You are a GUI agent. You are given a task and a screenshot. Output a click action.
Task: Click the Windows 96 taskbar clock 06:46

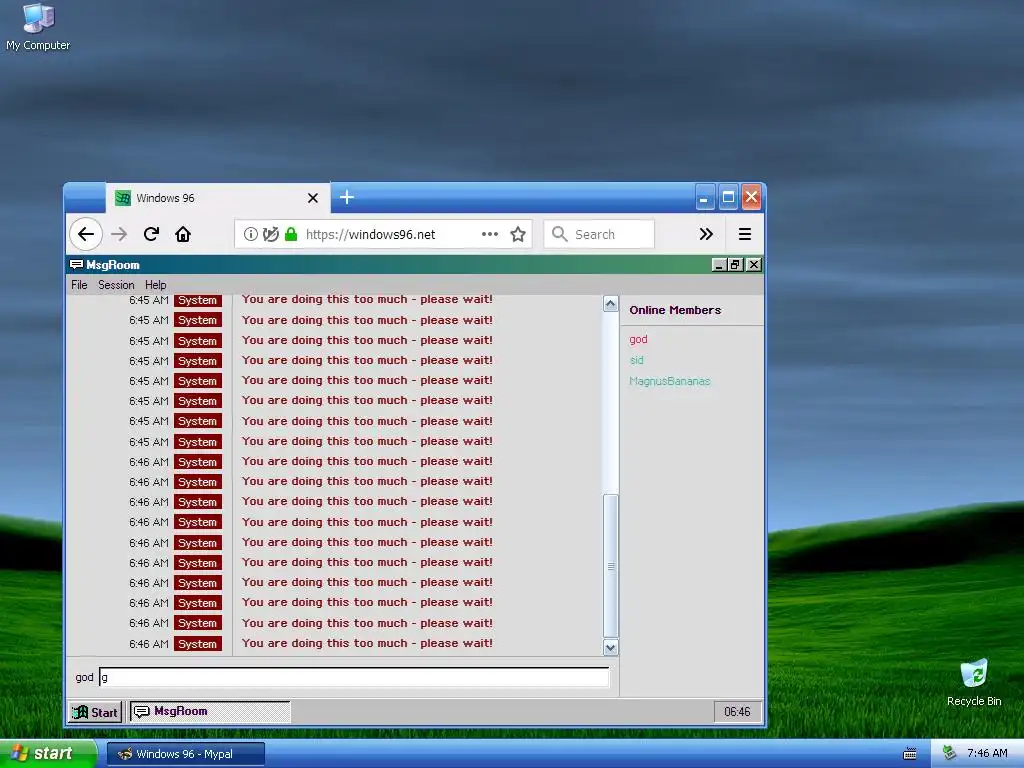[737, 712]
